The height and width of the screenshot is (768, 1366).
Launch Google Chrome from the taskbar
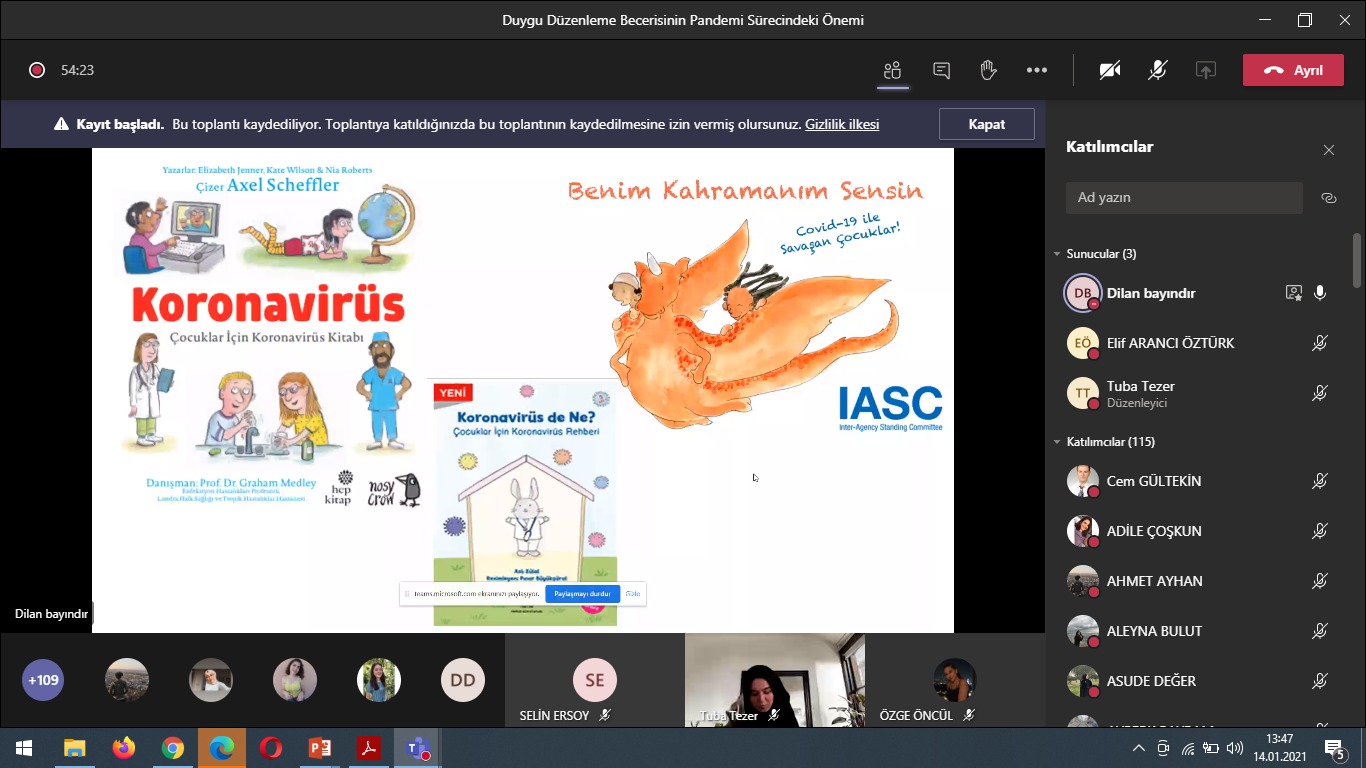tap(173, 748)
